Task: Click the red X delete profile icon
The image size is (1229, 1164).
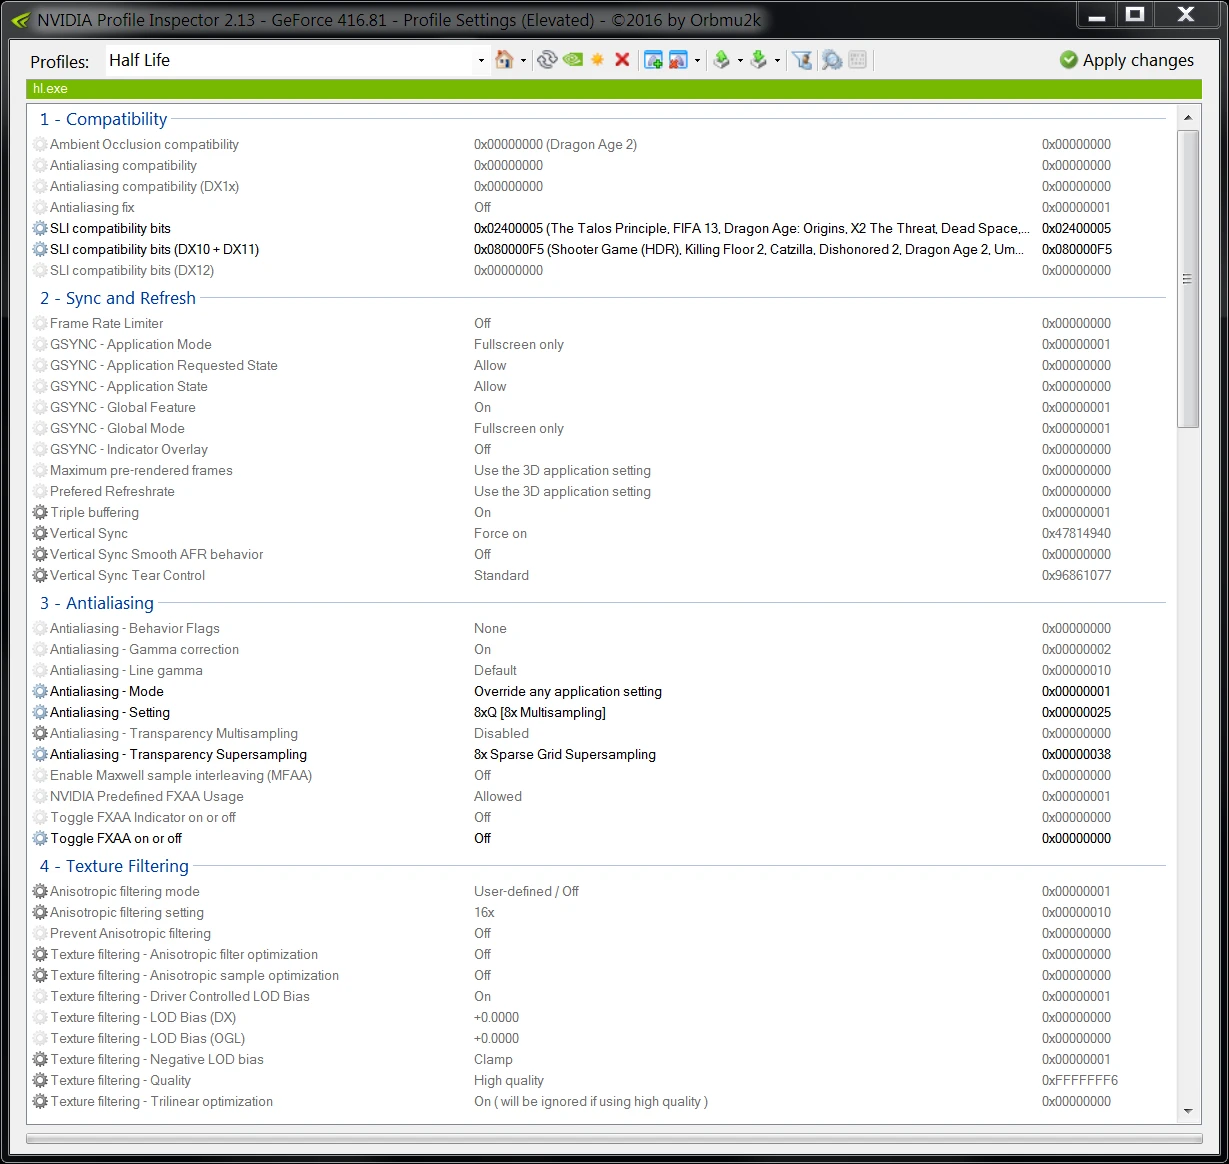Action: pyautogui.click(x=622, y=60)
